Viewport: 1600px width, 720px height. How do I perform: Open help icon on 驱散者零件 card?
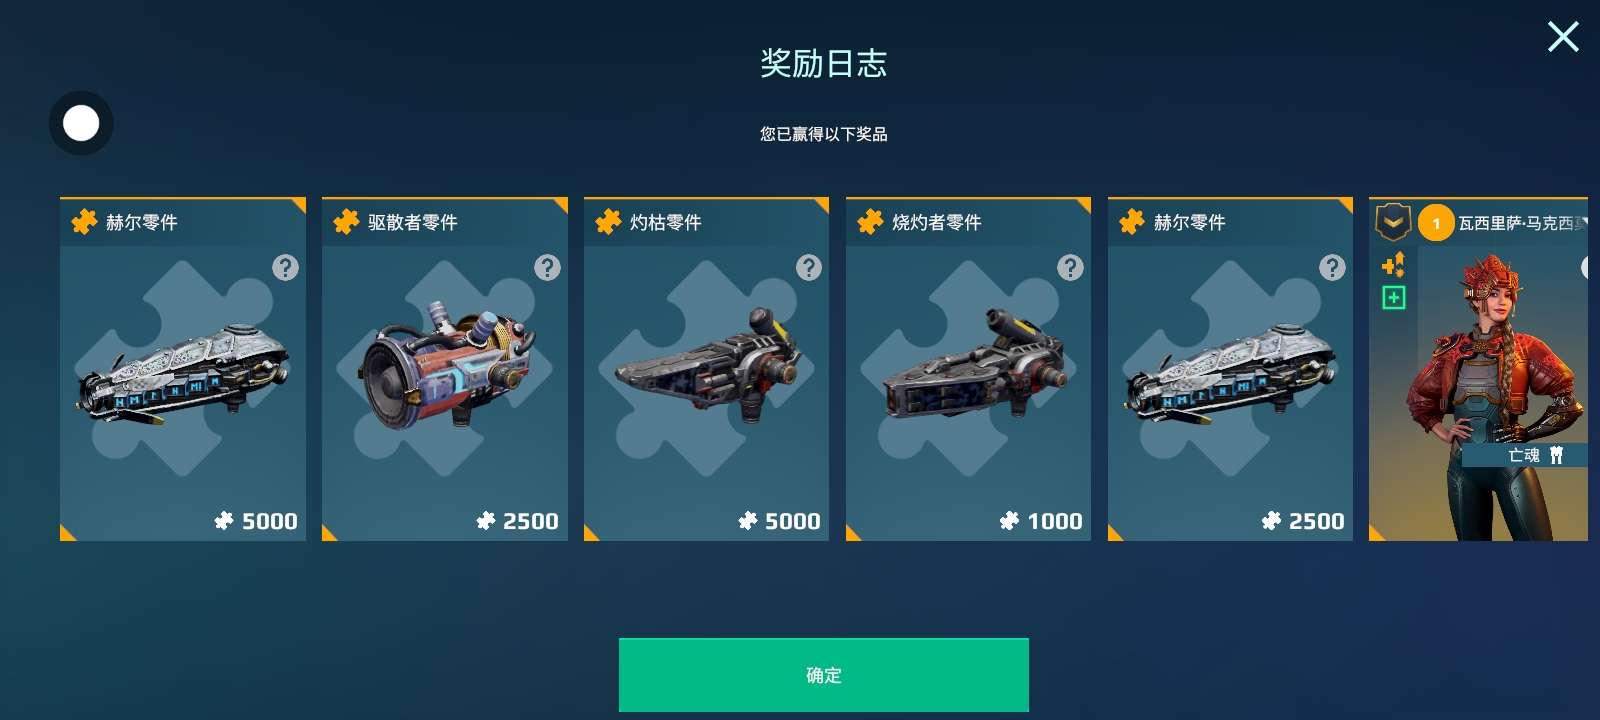coord(547,267)
